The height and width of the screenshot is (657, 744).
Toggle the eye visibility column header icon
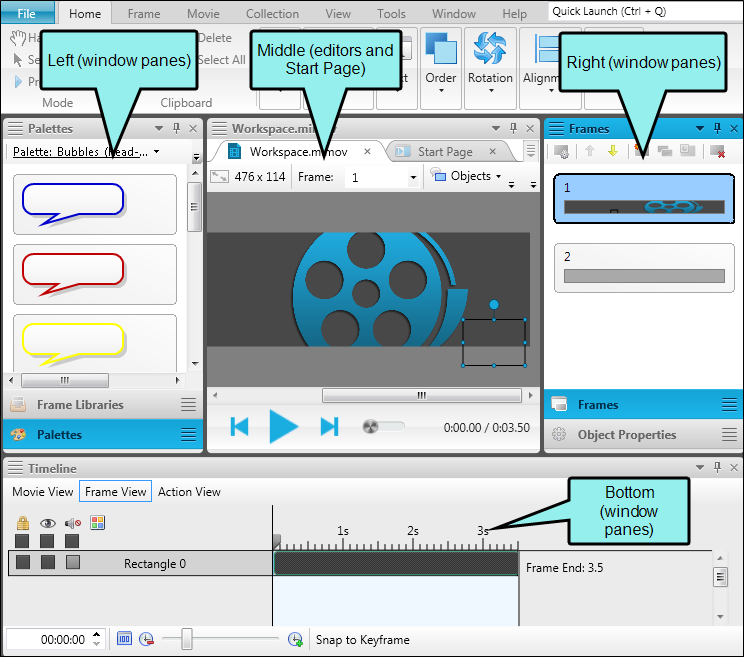pos(47,523)
